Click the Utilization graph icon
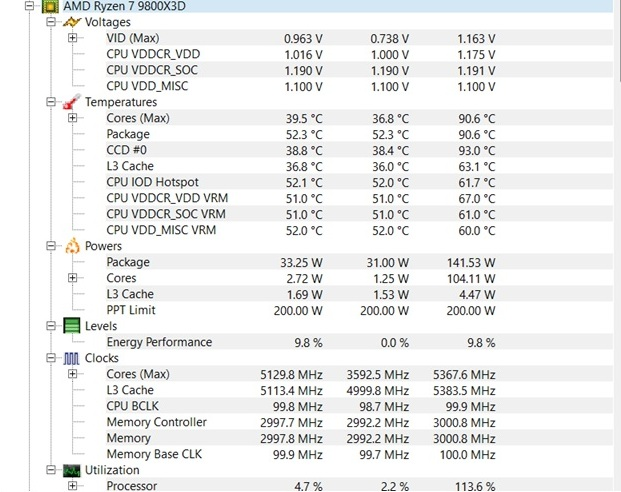Viewport: 621px width, 492px height. [x=72, y=470]
